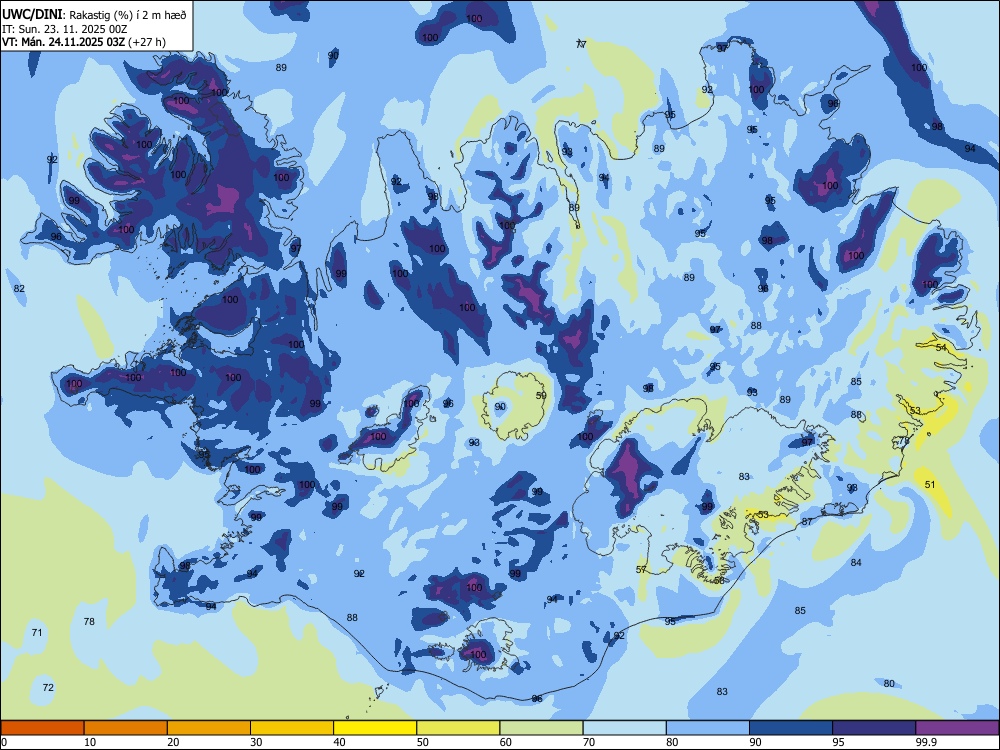This screenshot has width=1000, height=750.
Task: Click the 'IT: Sun. 23. 11. 2025 00Z' line
Action: pos(64,29)
